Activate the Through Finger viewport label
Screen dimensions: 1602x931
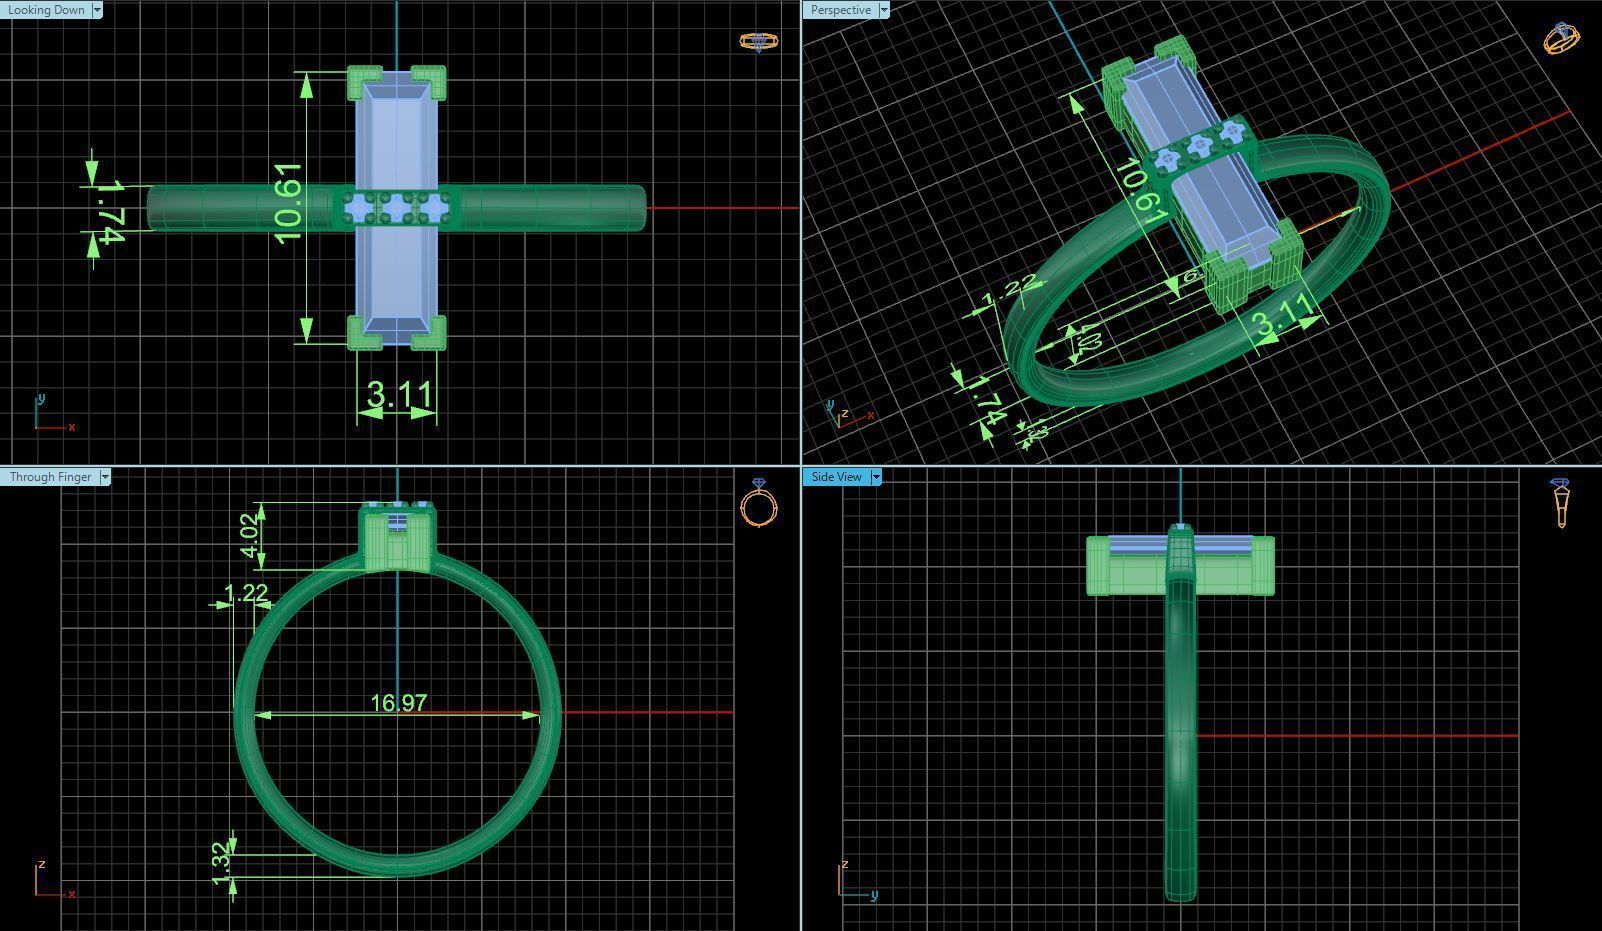click(50, 477)
